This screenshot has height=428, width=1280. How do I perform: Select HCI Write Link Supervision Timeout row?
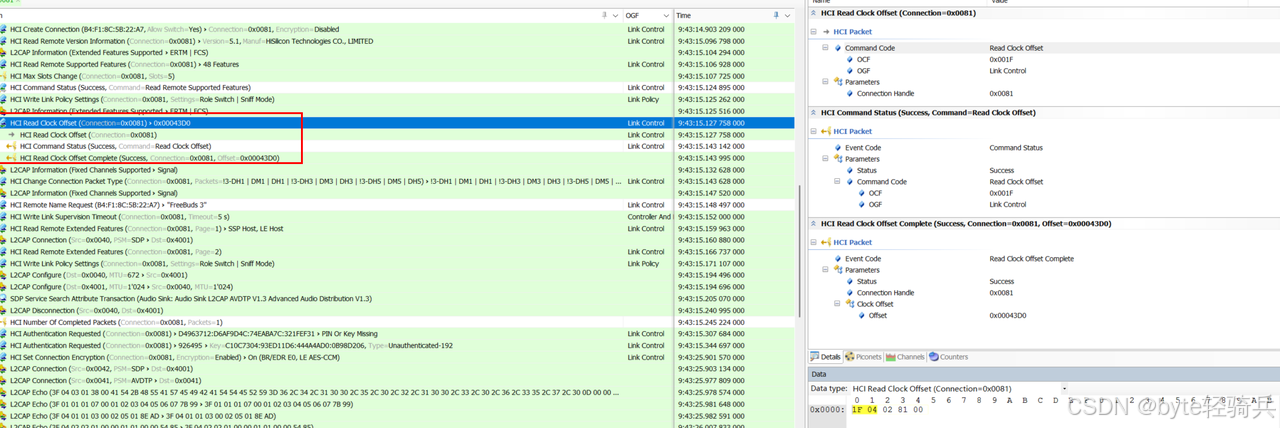pyautogui.click(x=398, y=216)
